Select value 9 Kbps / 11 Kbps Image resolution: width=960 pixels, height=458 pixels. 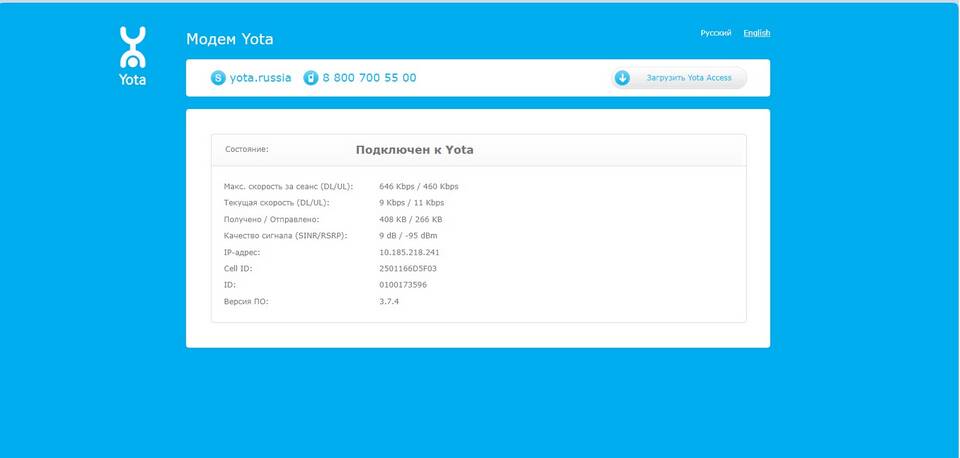[412, 203]
